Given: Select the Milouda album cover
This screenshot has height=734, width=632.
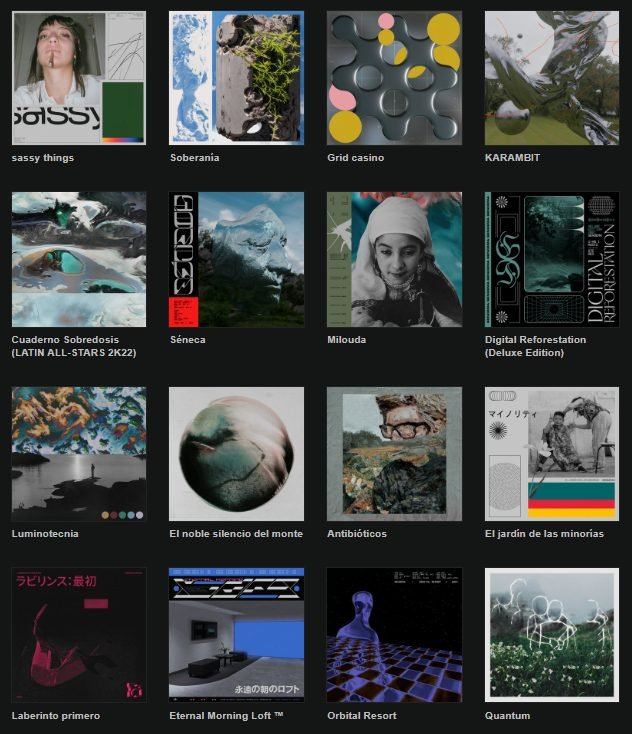Looking at the screenshot, I should pyautogui.click(x=394, y=259).
